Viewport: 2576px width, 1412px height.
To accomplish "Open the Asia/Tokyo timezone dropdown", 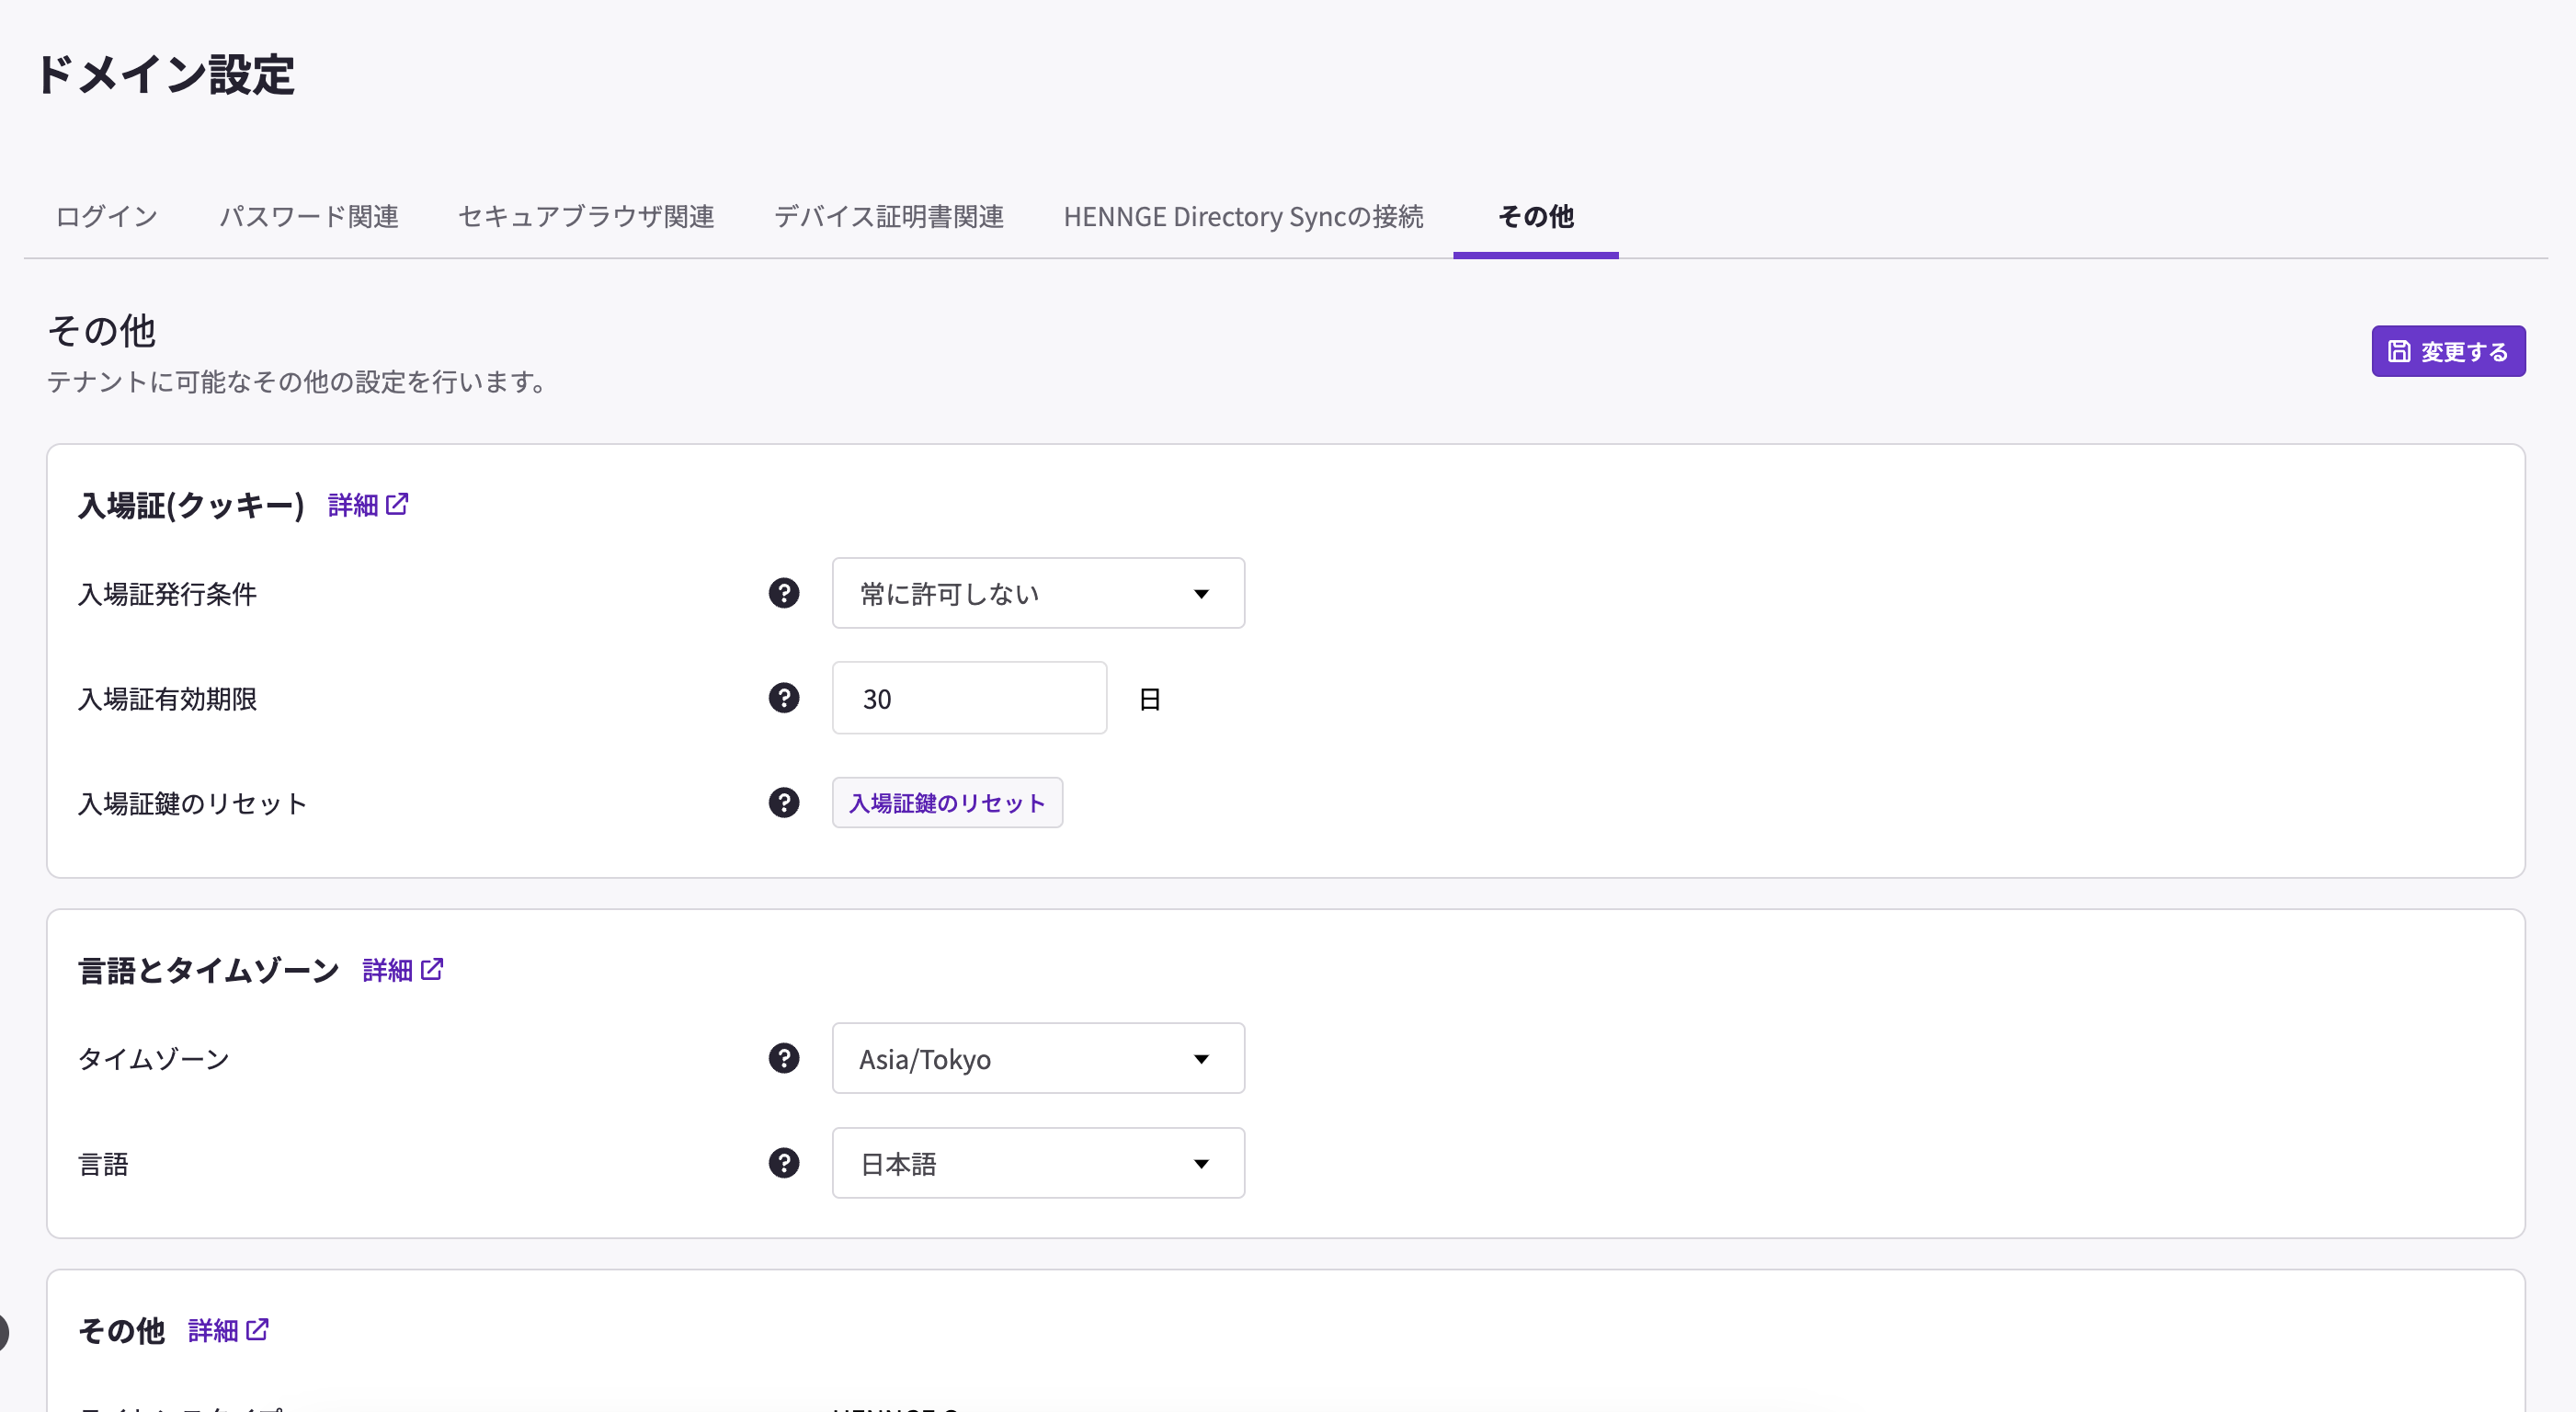I will 1038,1058.
